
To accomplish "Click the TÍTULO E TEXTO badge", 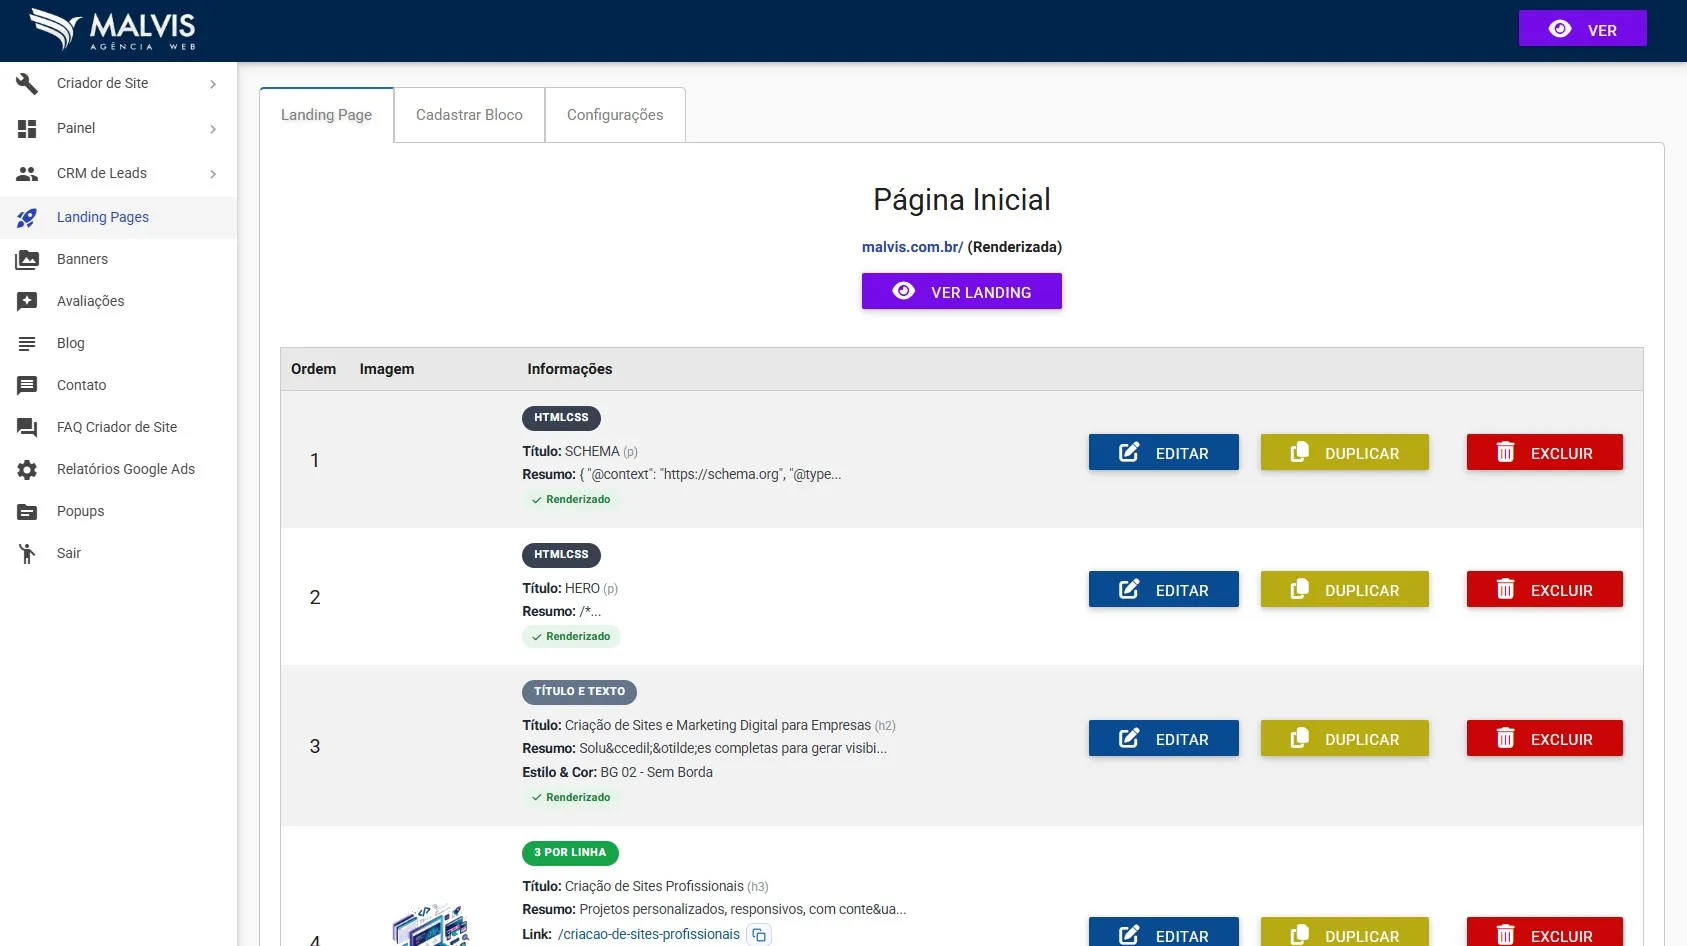I will pos(579,692).
